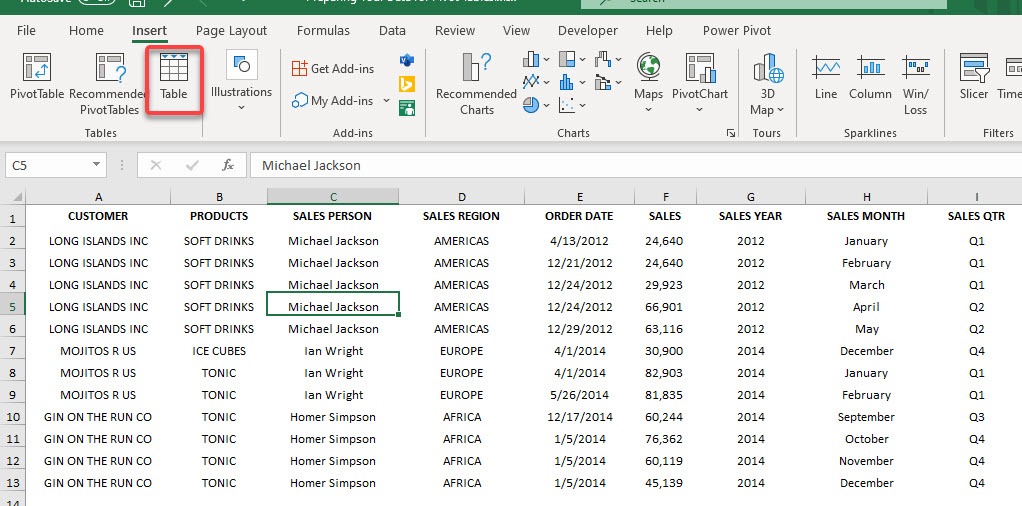Open the File tab
The image size is (1022, 506).
[26, 31]
